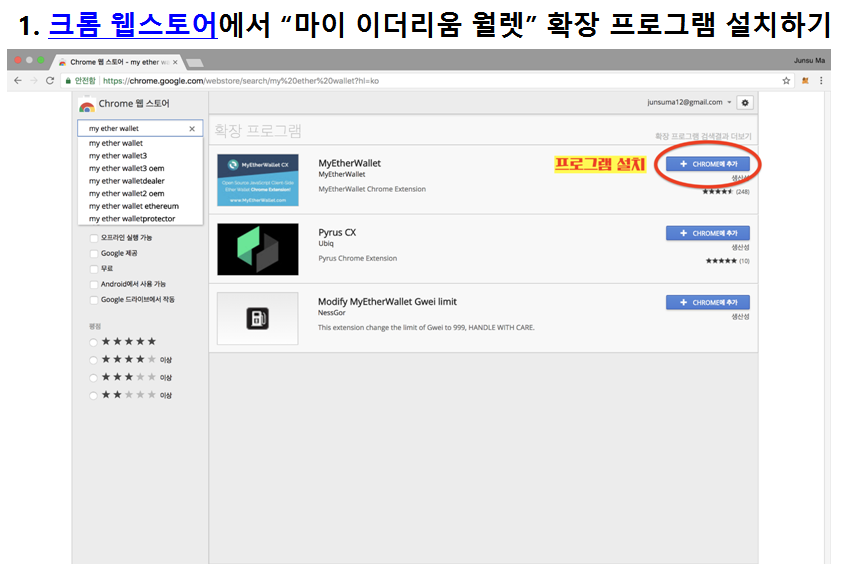
Task: Add Pyrus CX to Chrome
Action: [708, 233]
